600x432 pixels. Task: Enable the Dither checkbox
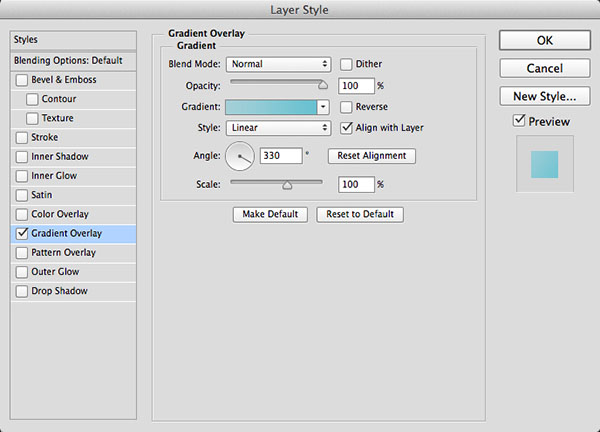point(347,64)
